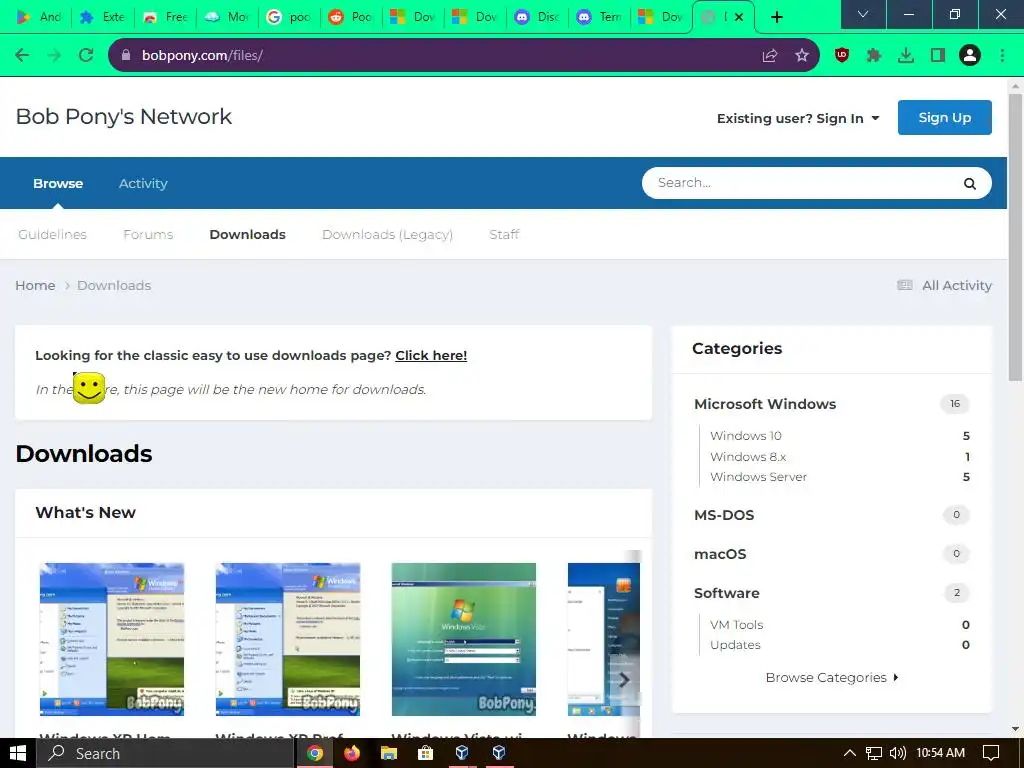Toggle Chrome side panel icon
This screenshot has width=1024, height=768.
point(938,56)
